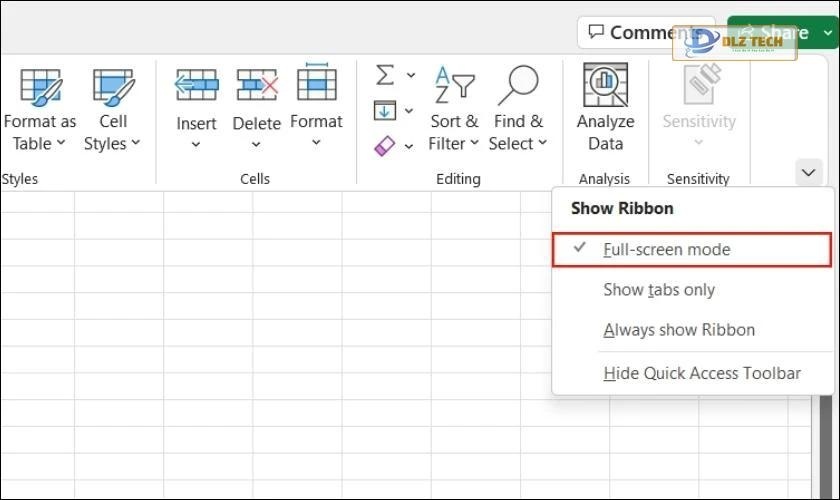
Task: Select Always show Ribbon option
Action: [679, 330]
